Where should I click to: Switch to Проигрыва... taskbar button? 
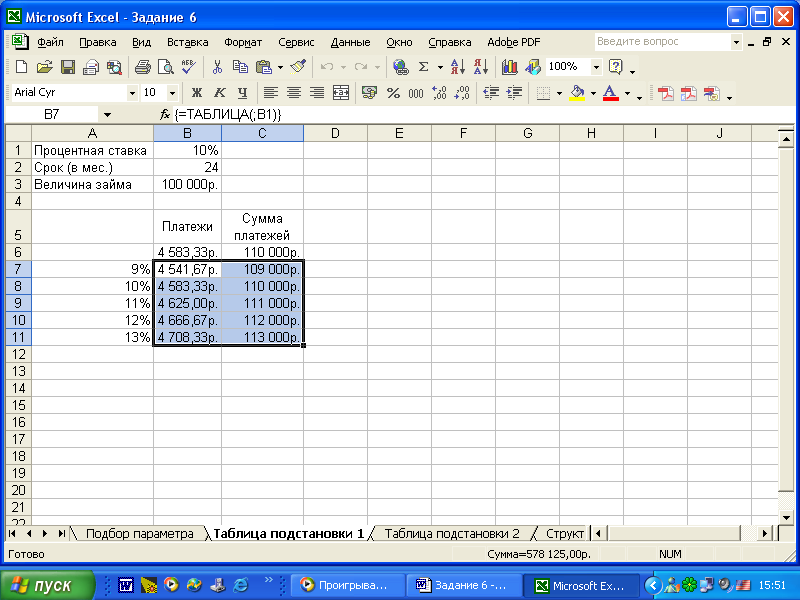[x=347, y=585]
